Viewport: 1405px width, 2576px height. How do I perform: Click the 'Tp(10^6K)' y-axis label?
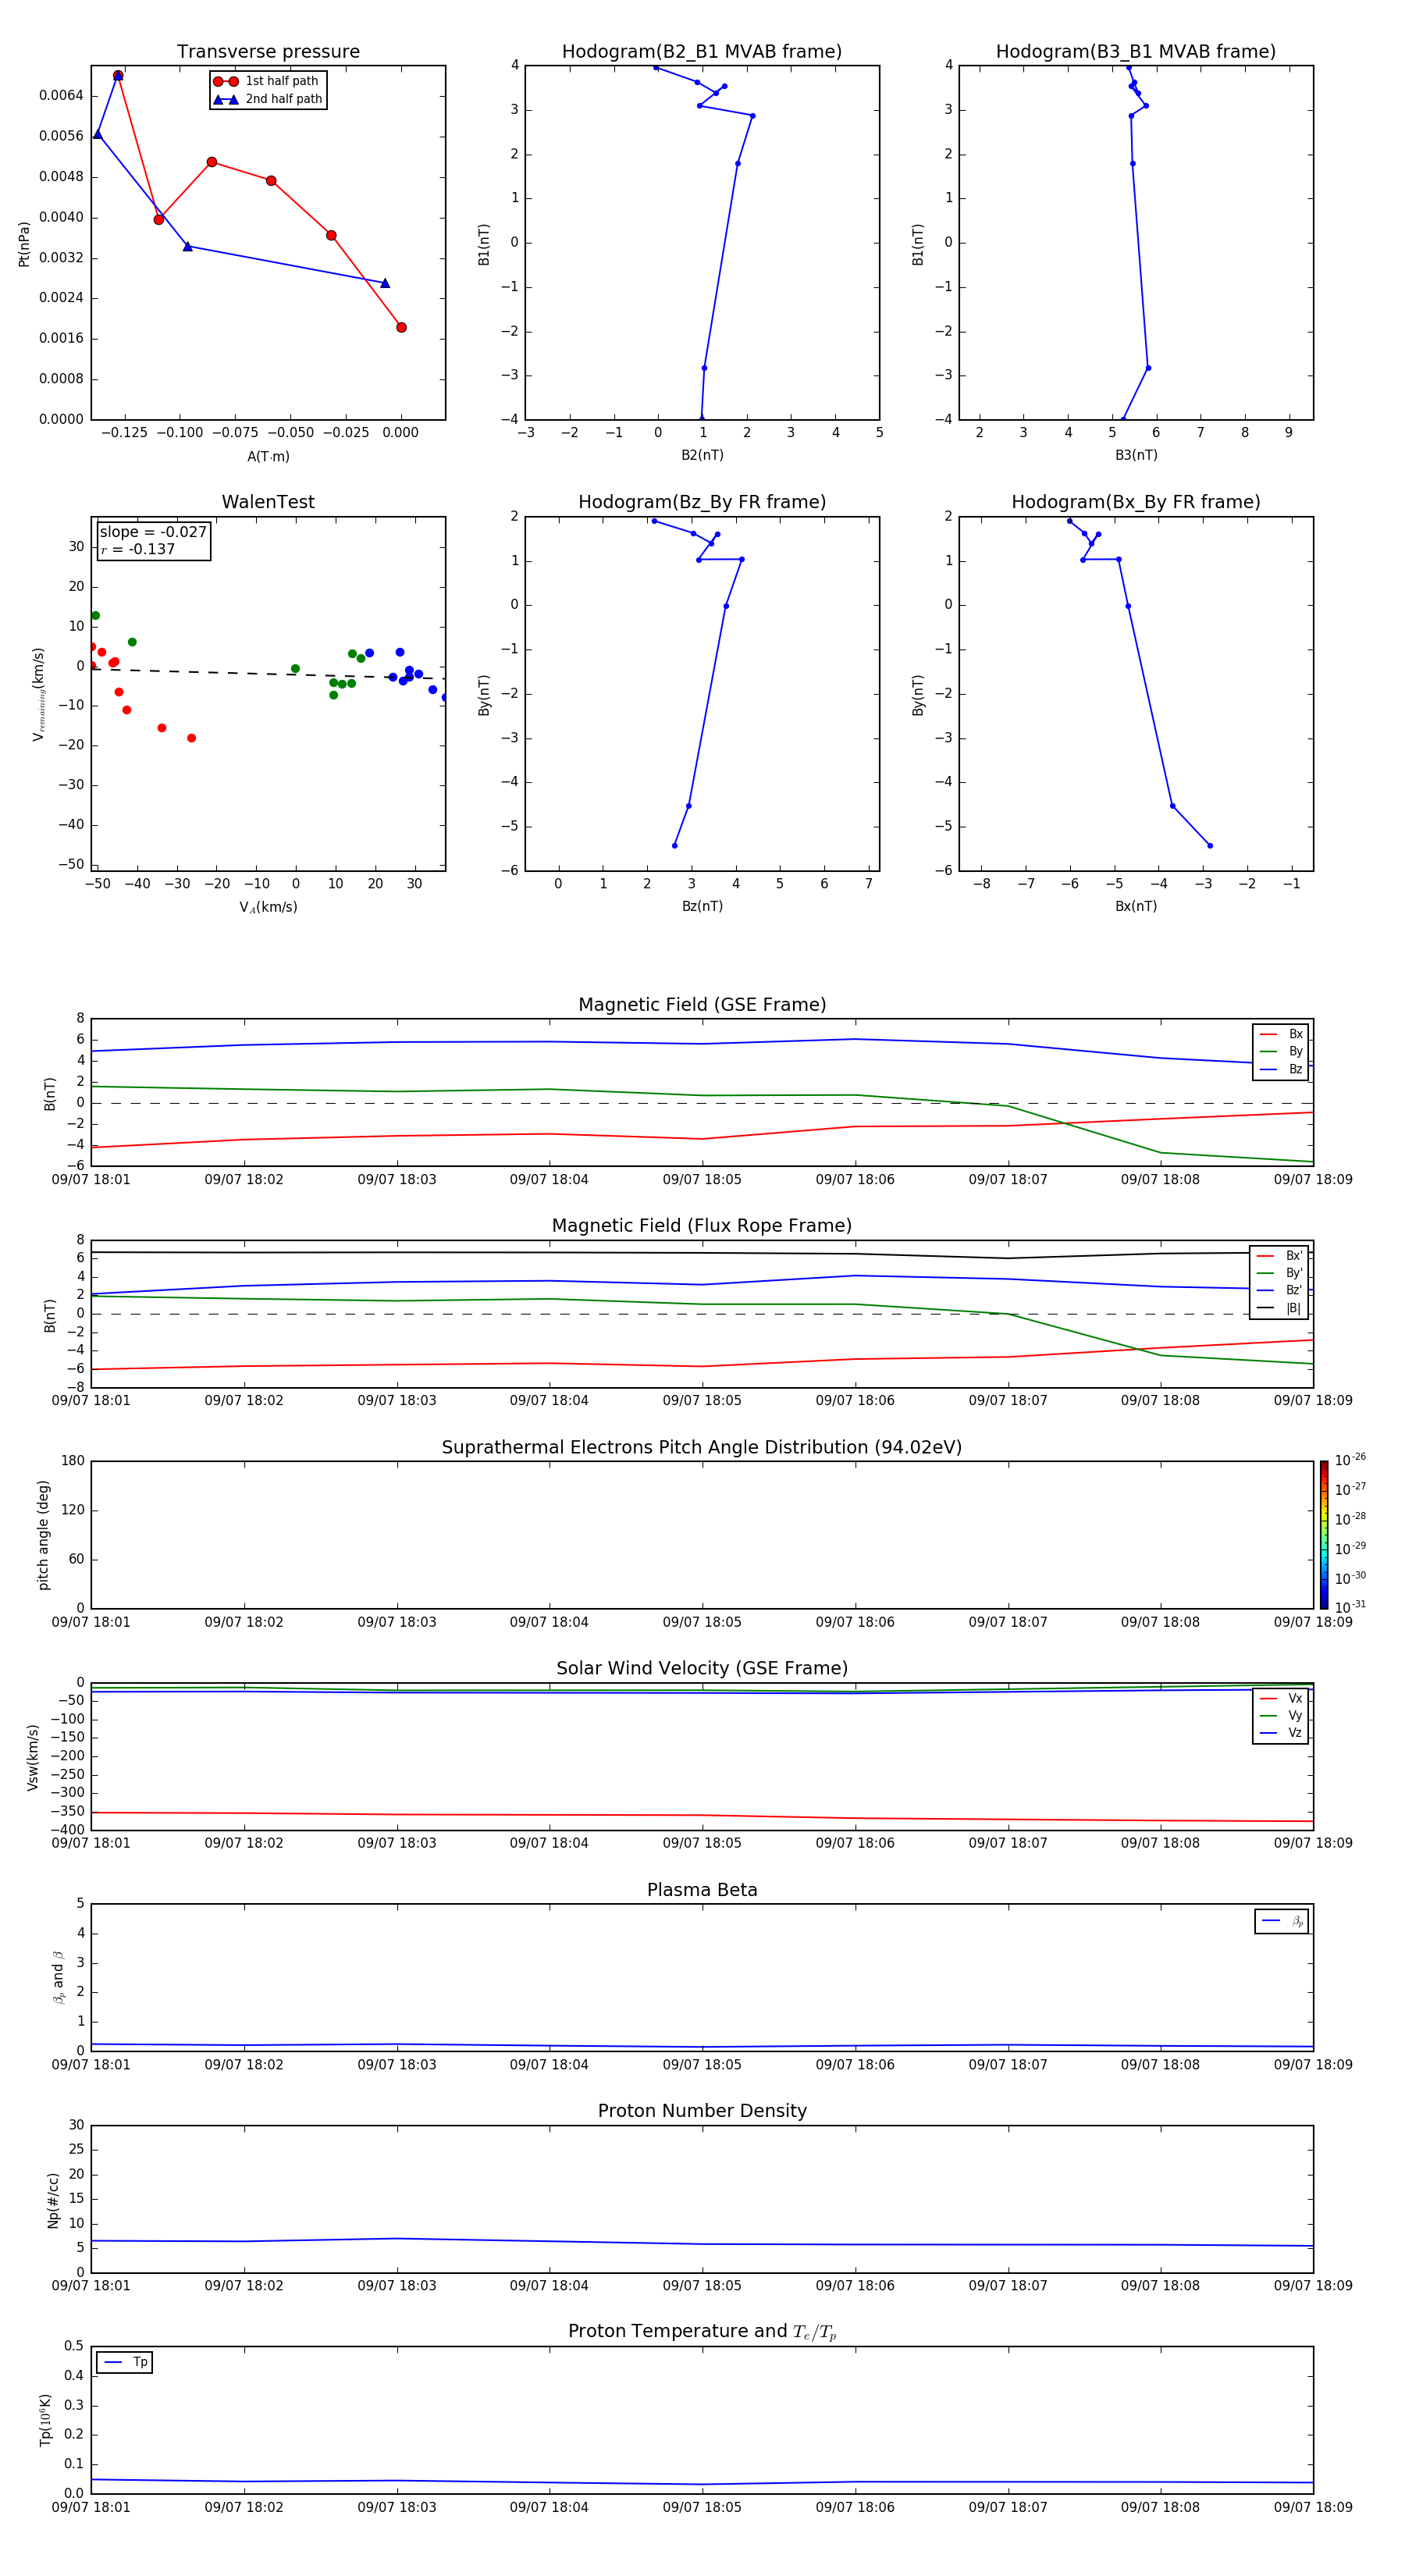click(45, 2420)
